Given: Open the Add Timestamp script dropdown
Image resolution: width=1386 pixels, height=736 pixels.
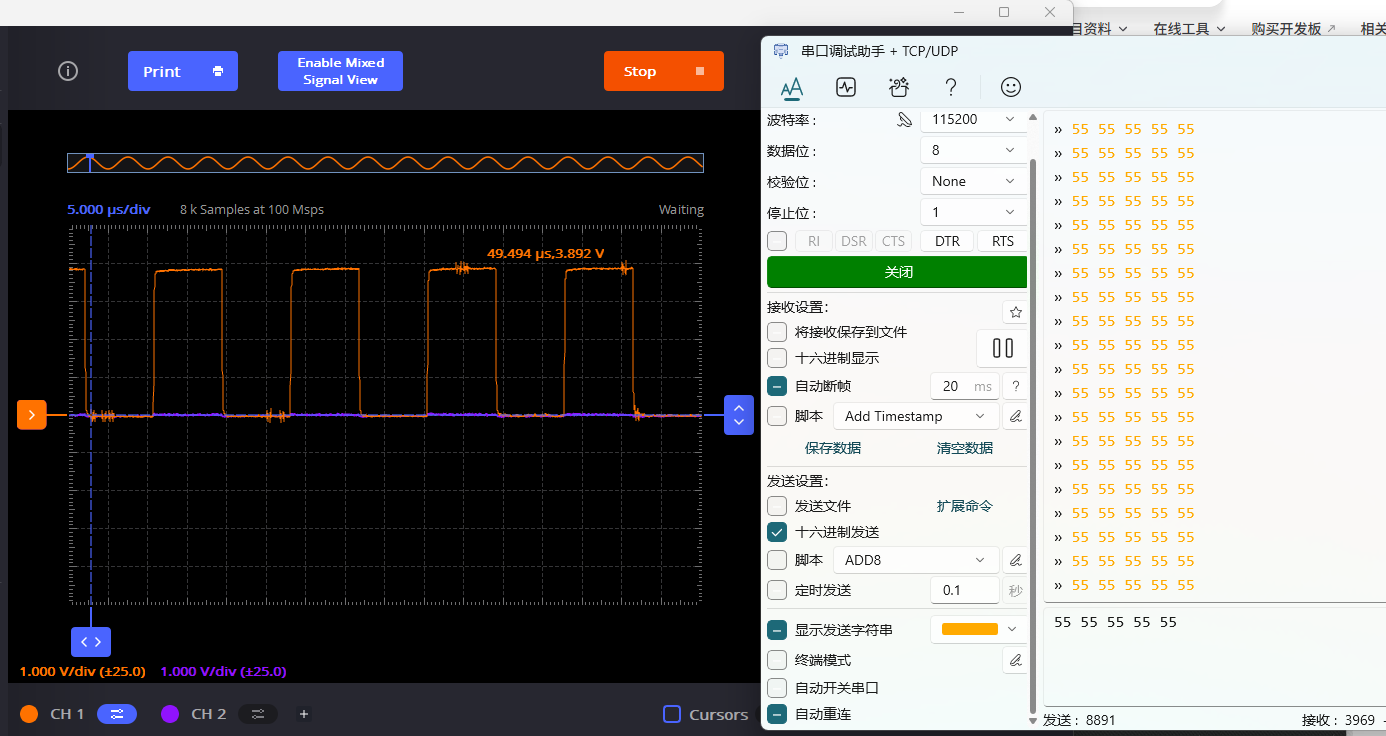Looking at the screenshot, I should [x=916, y=416].
